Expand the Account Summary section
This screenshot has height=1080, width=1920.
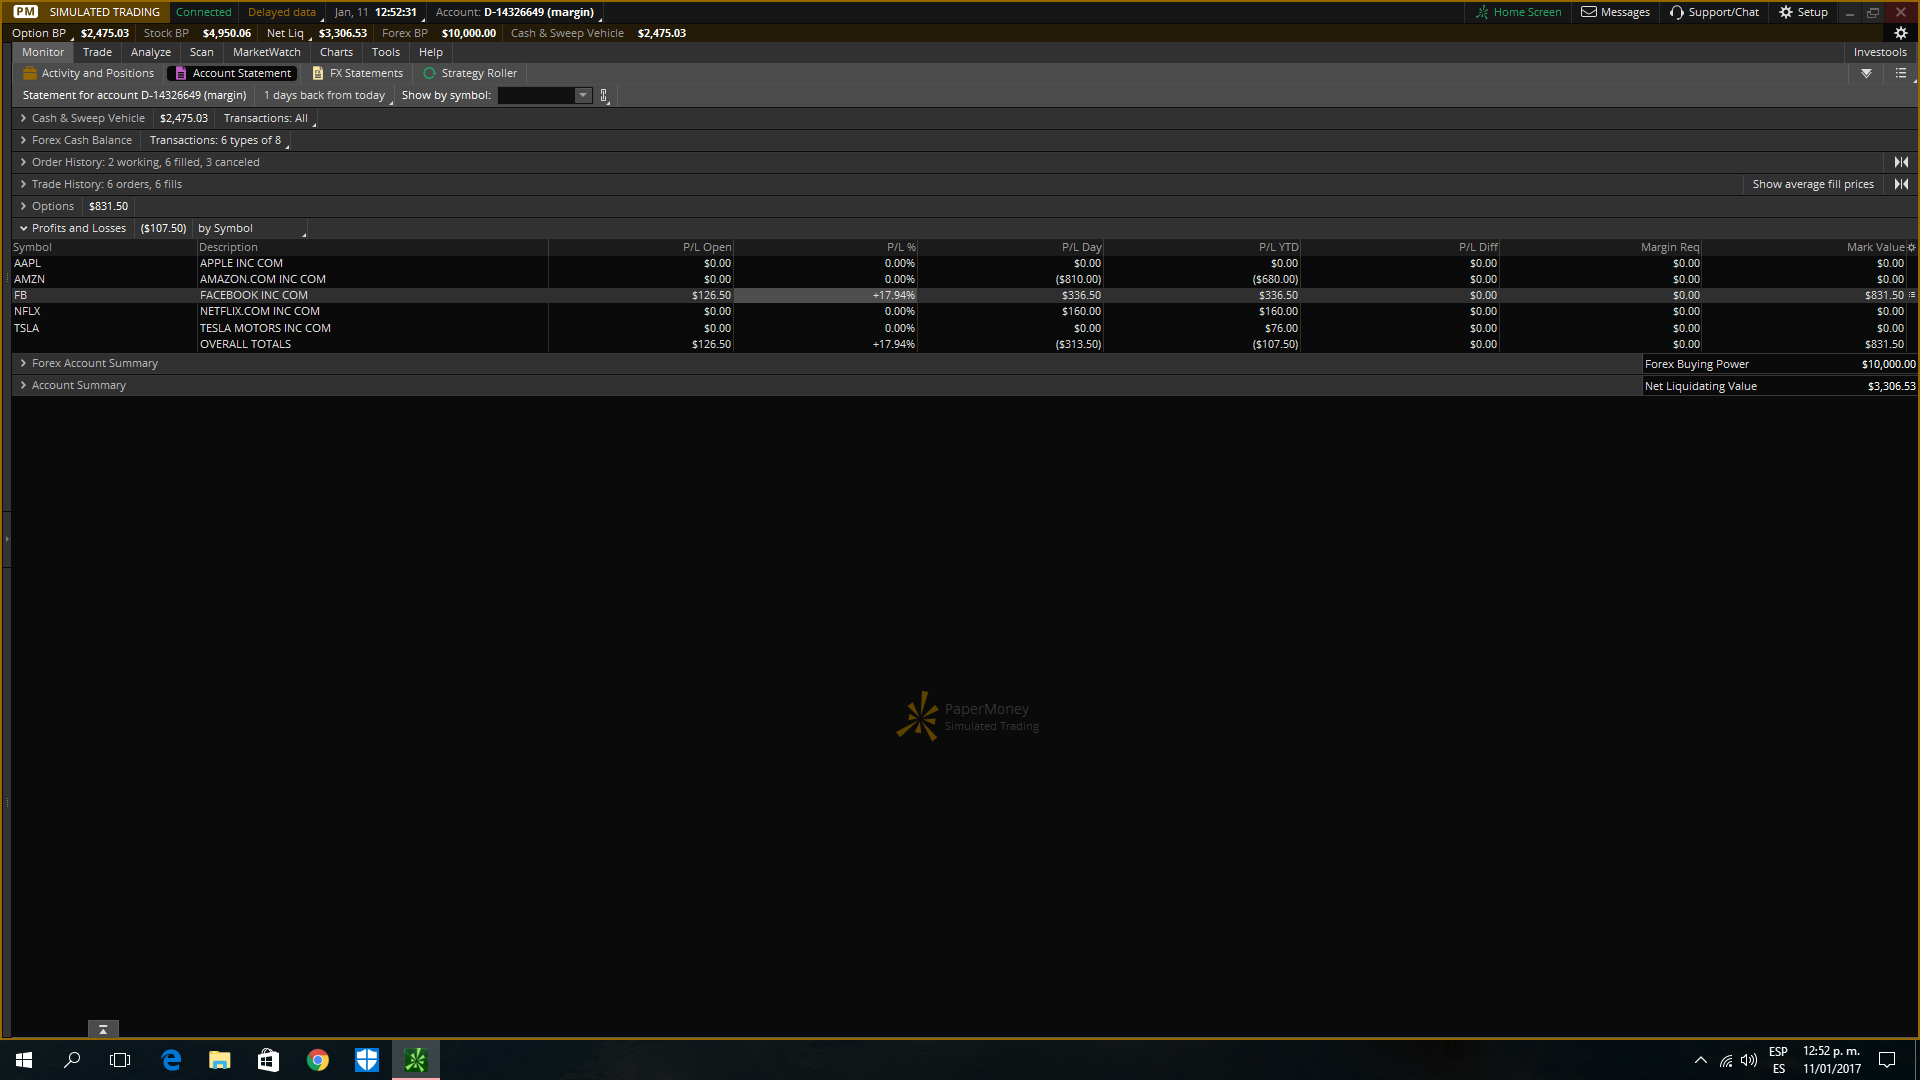(x=23, y=385)
